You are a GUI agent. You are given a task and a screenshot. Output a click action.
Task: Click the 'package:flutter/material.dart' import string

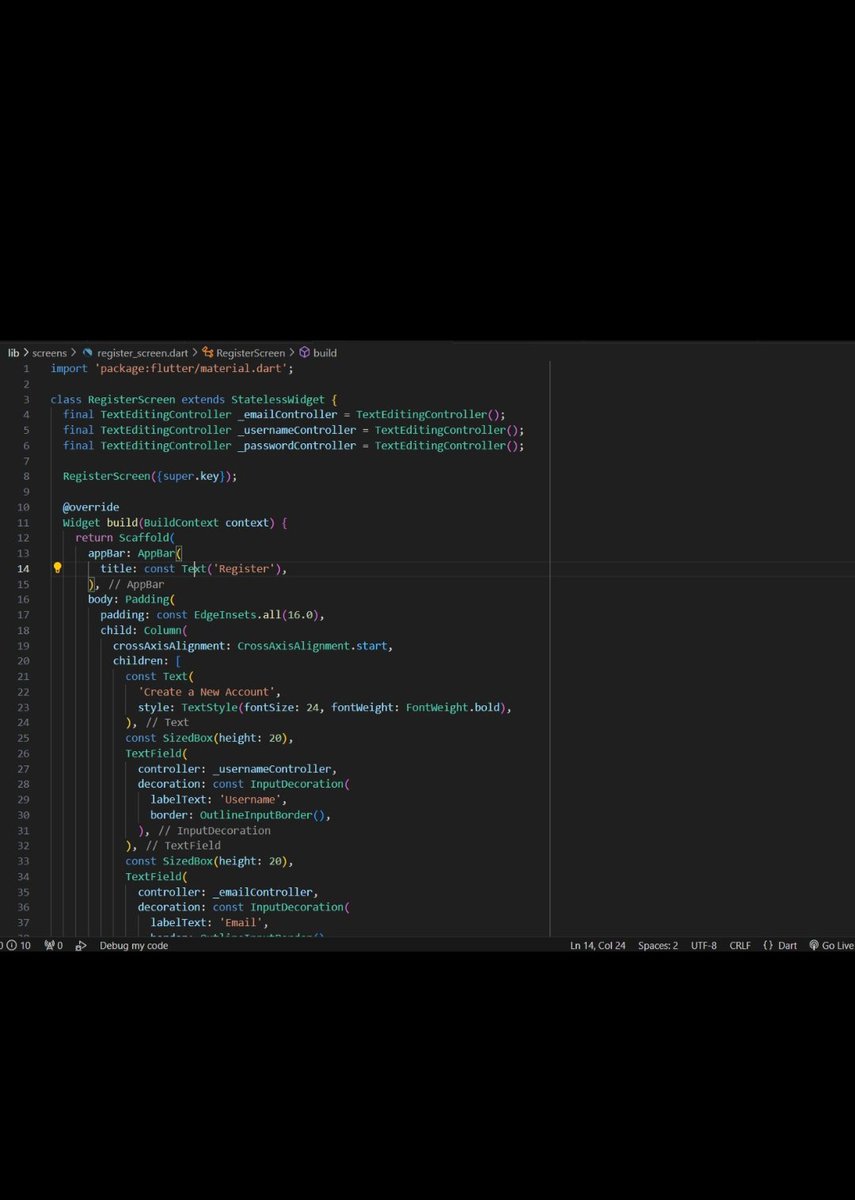192,368
